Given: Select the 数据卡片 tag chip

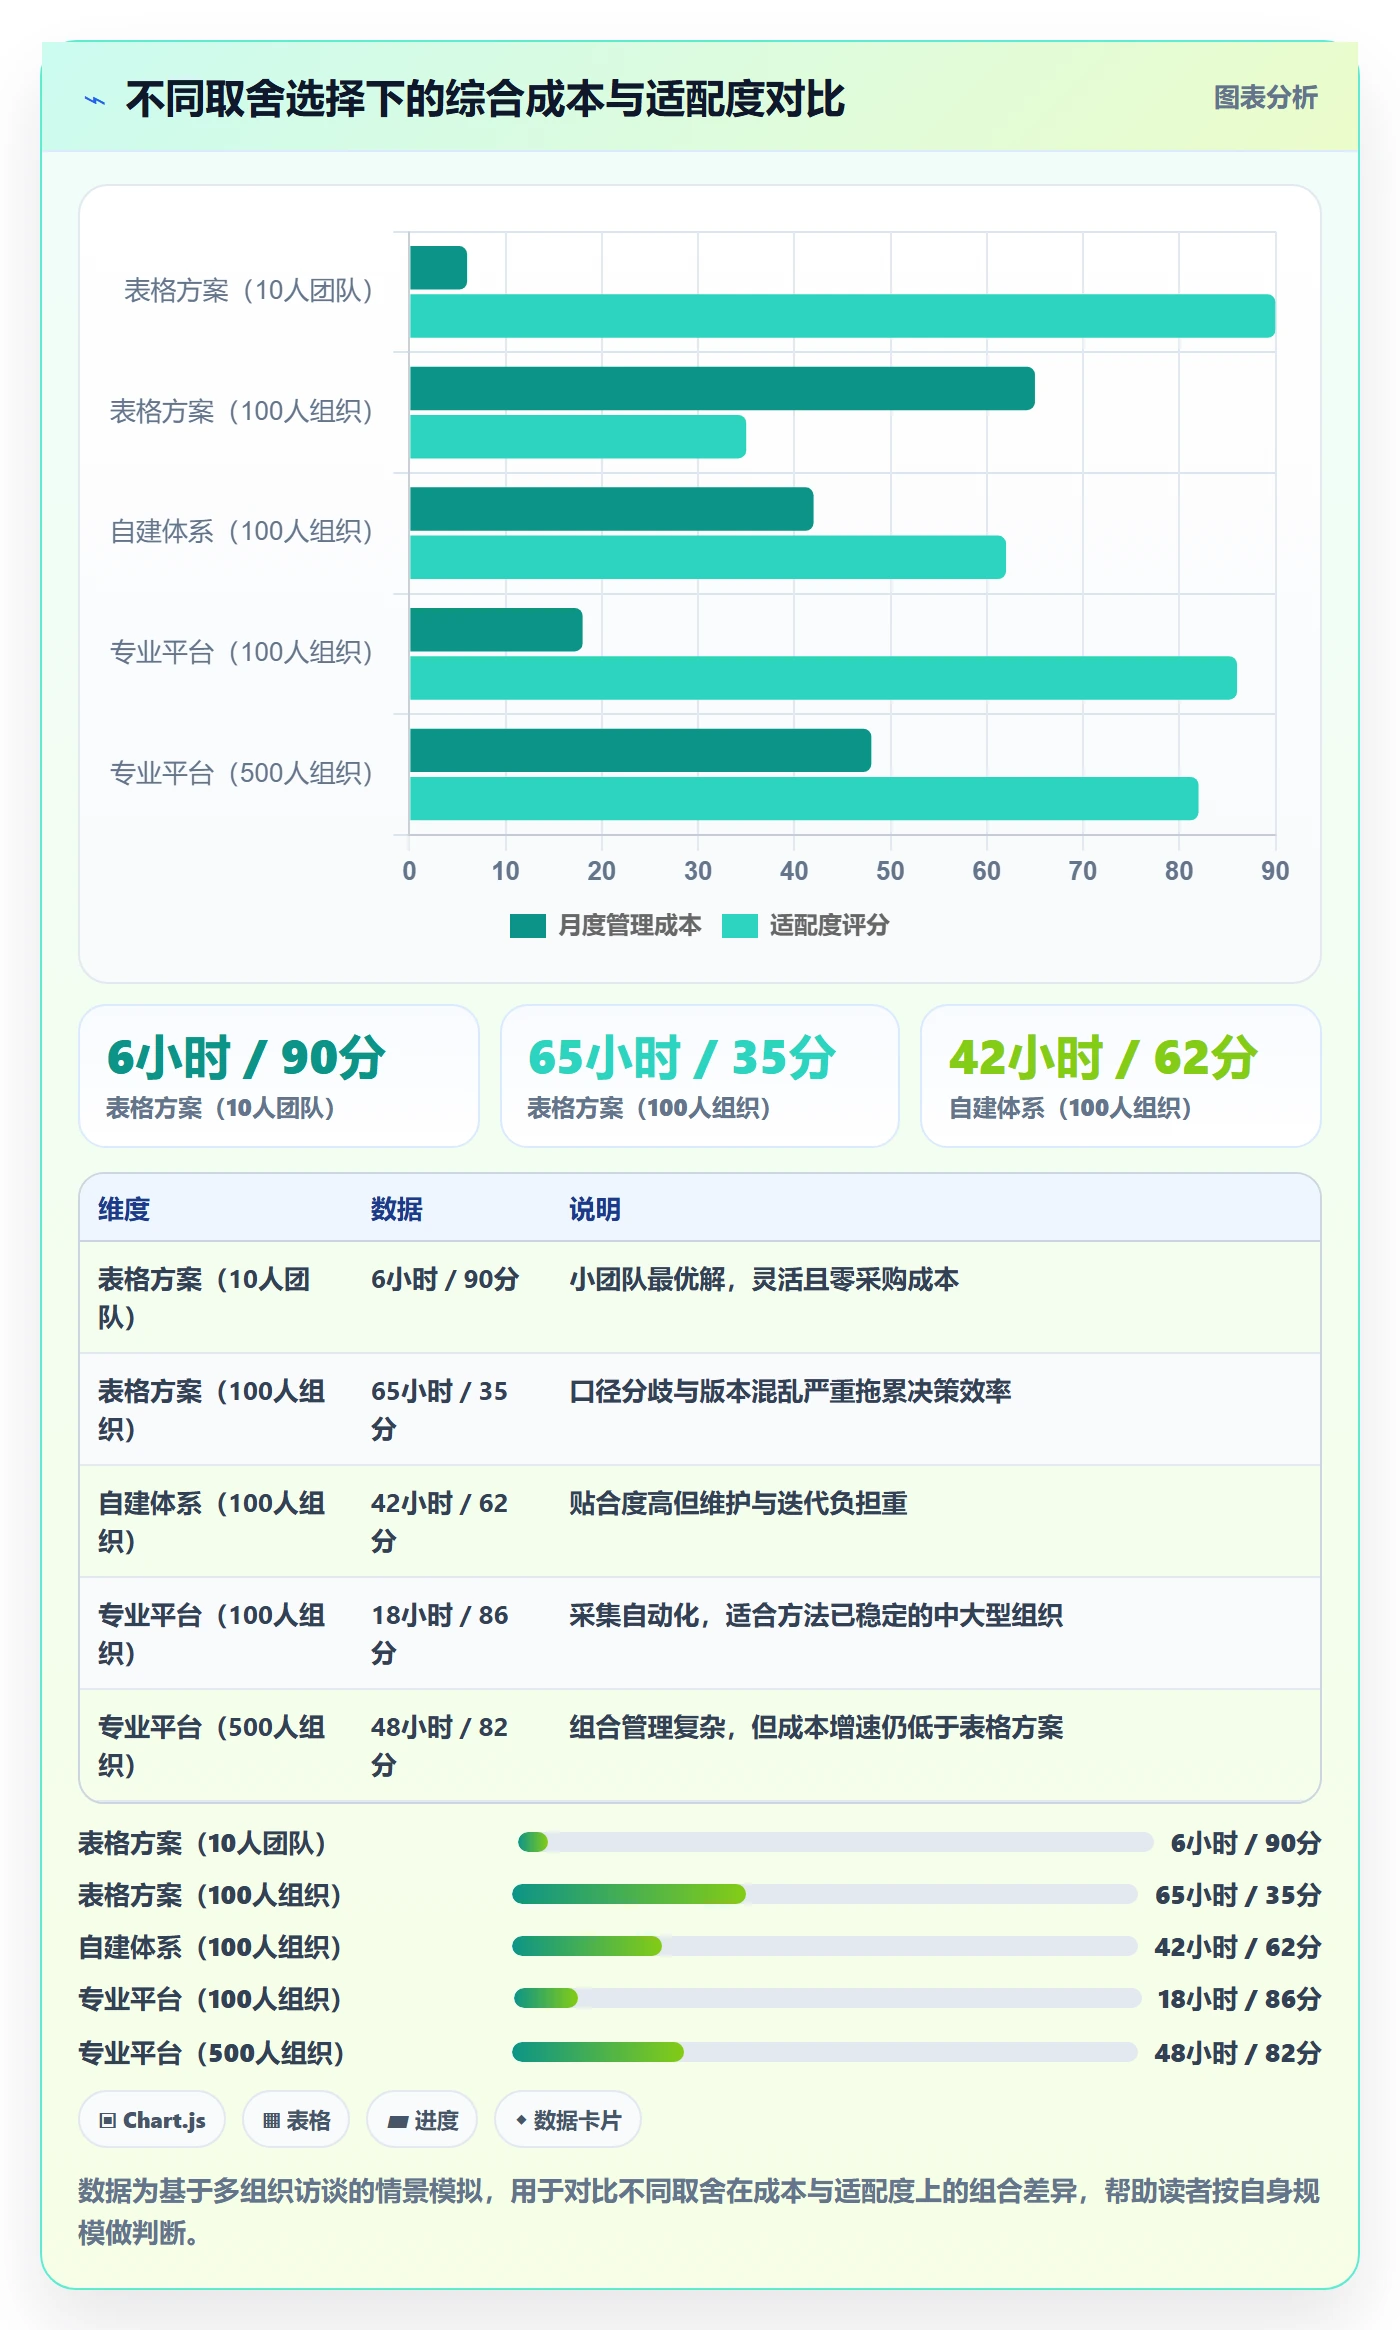Looking at the screenshot, I should coord(568,2120).
